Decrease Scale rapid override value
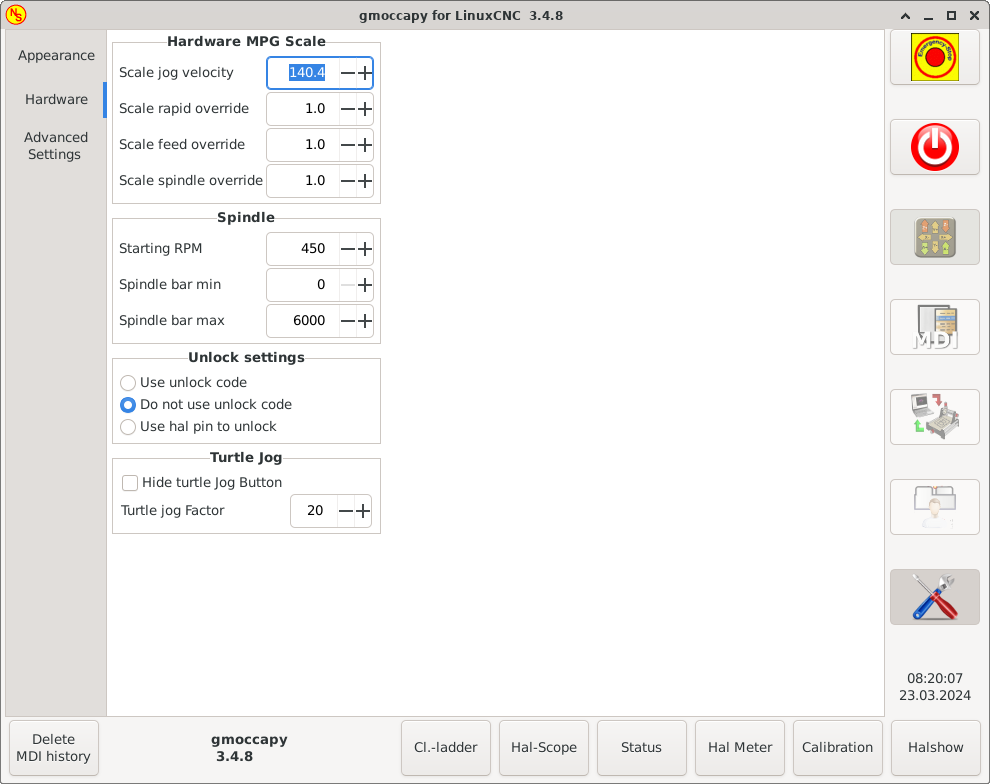The width and height of the screenshot is (990, 784). (345, 108)
